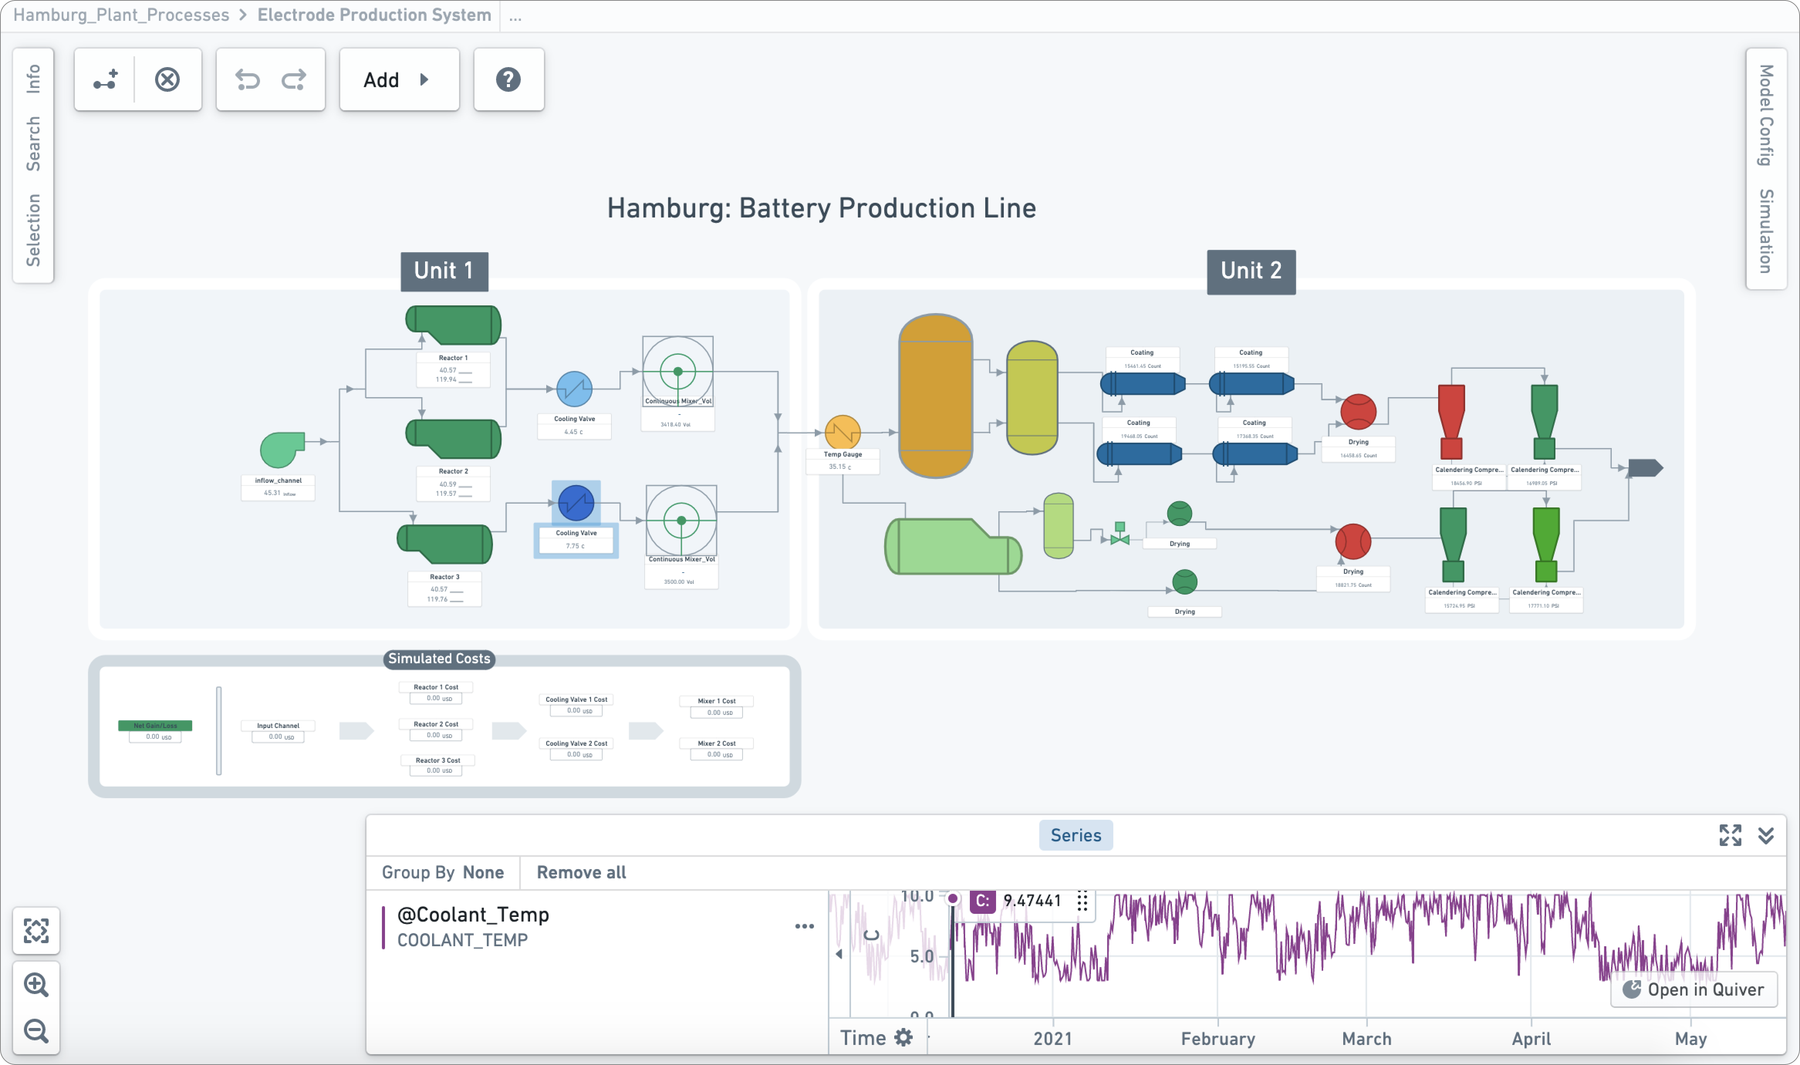Undo the last change
Image resolution: width=1800 pixels, height=1065 pixels.
(x=247, y=79)
